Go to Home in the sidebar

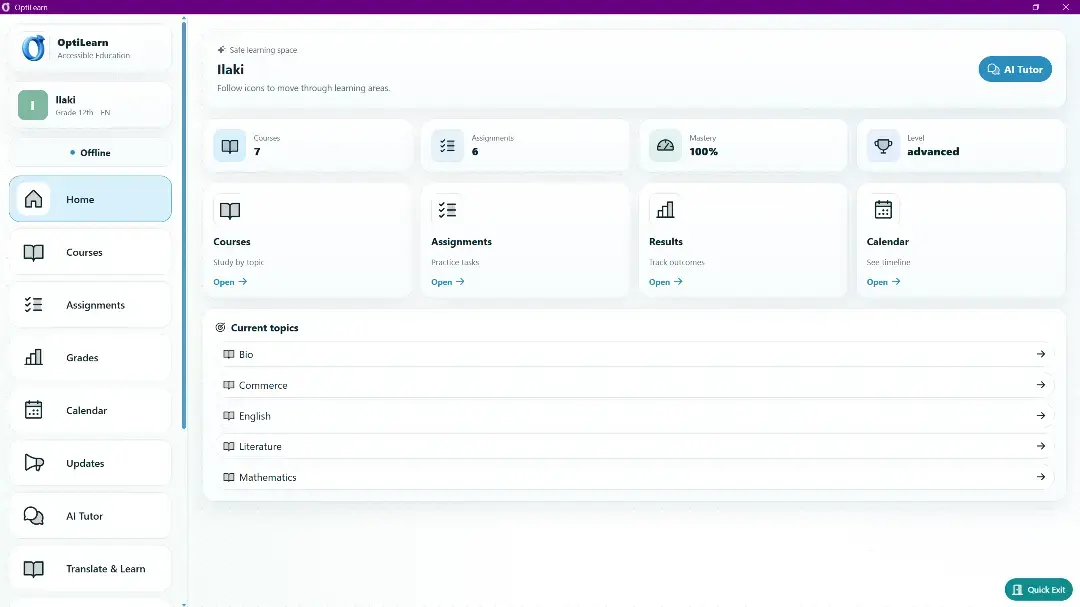pos(90,198)
